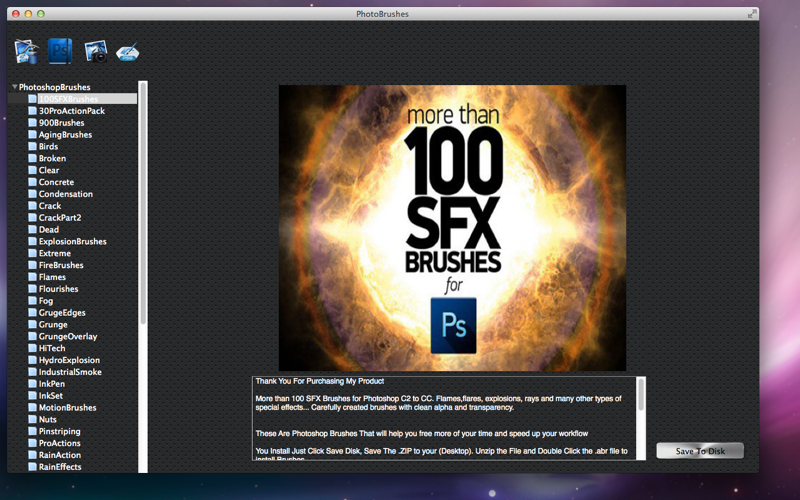Open FireBrushes in the tree
This screenshot has height=500, width=800.
[61, 265]
